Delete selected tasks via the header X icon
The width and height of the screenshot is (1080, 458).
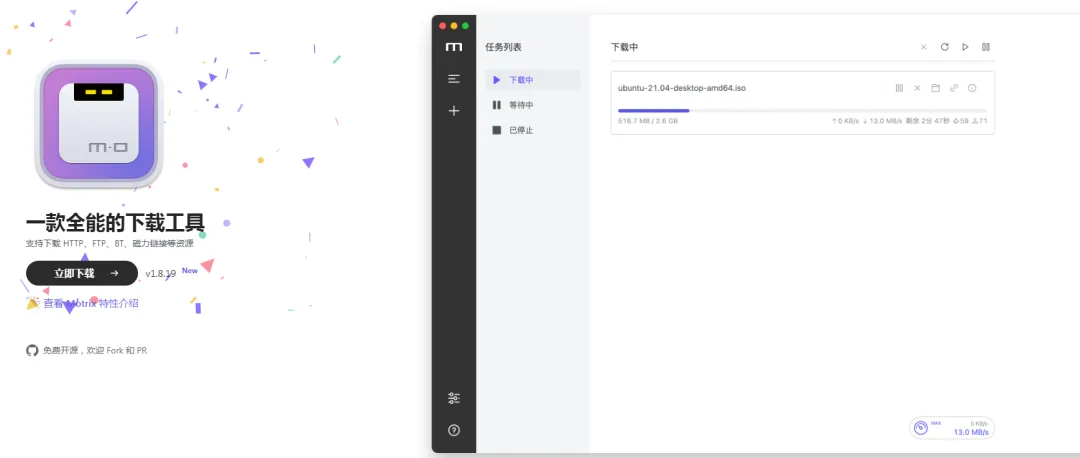click(x=924, y=47)
